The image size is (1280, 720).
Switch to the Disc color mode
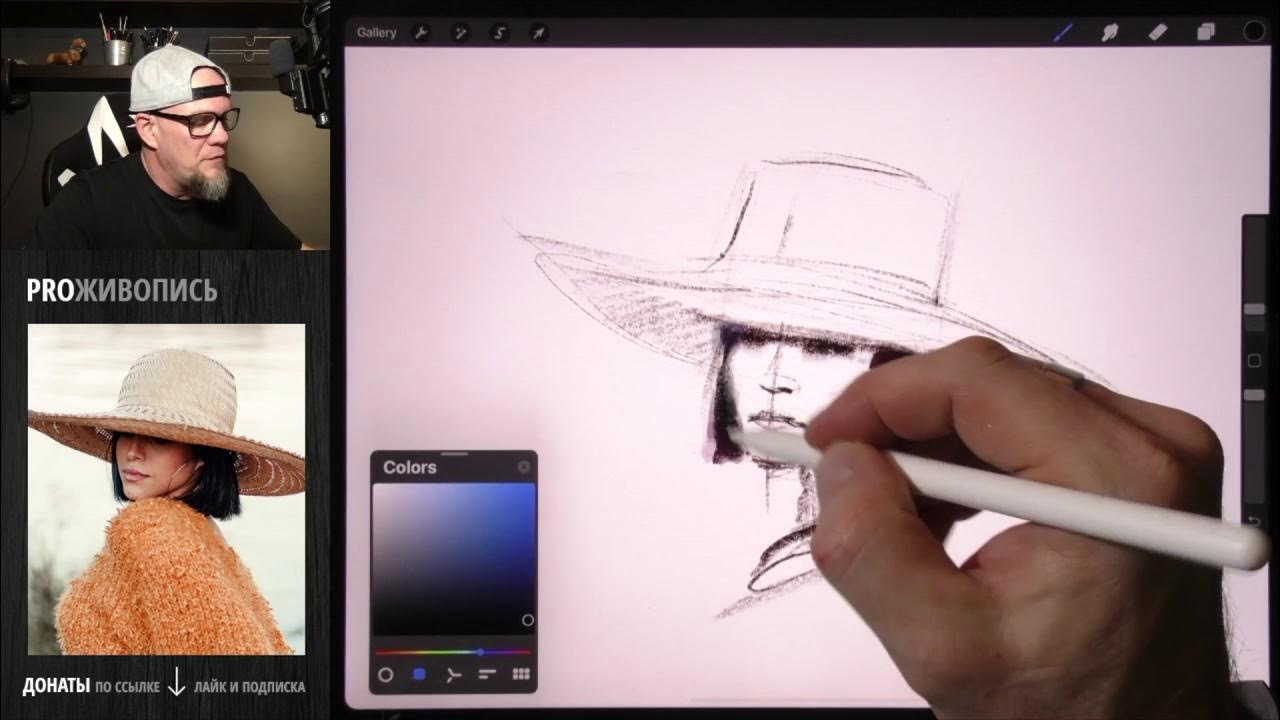point(385,675)
